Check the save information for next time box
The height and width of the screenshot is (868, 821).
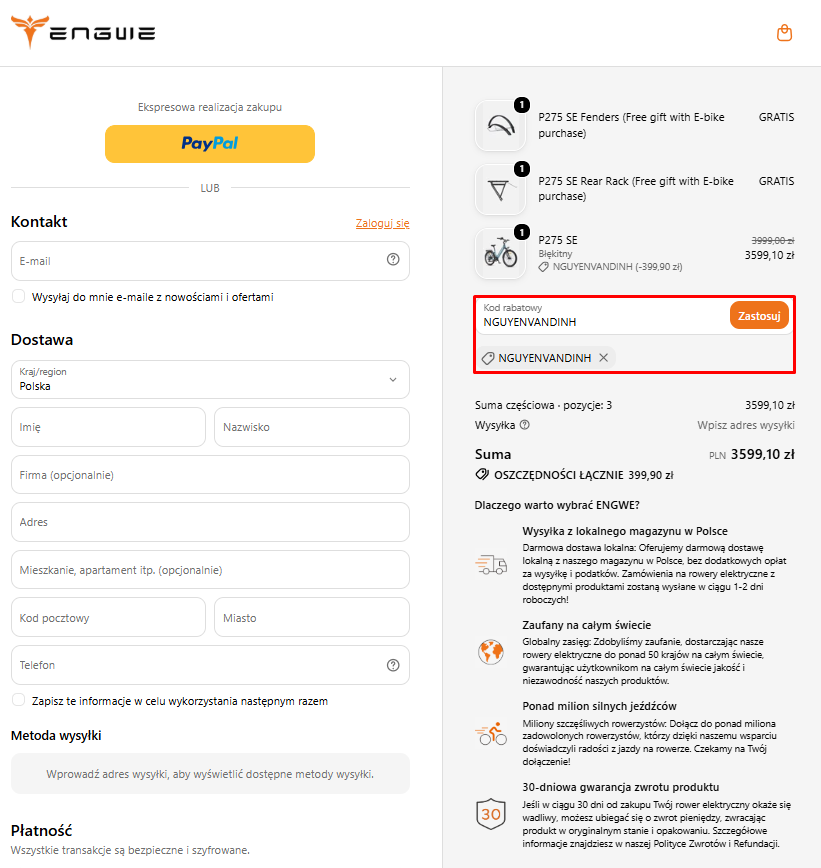[18, 700]
